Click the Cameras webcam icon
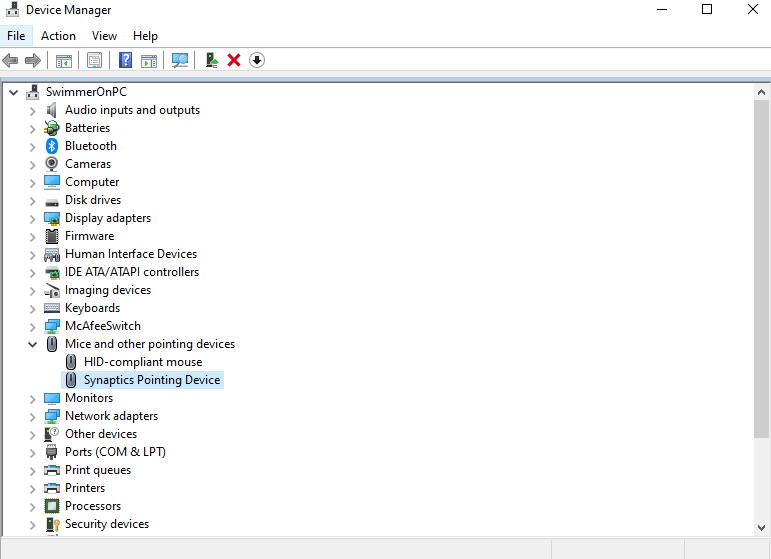The image size is (771, 559). (x=52, y=164)
